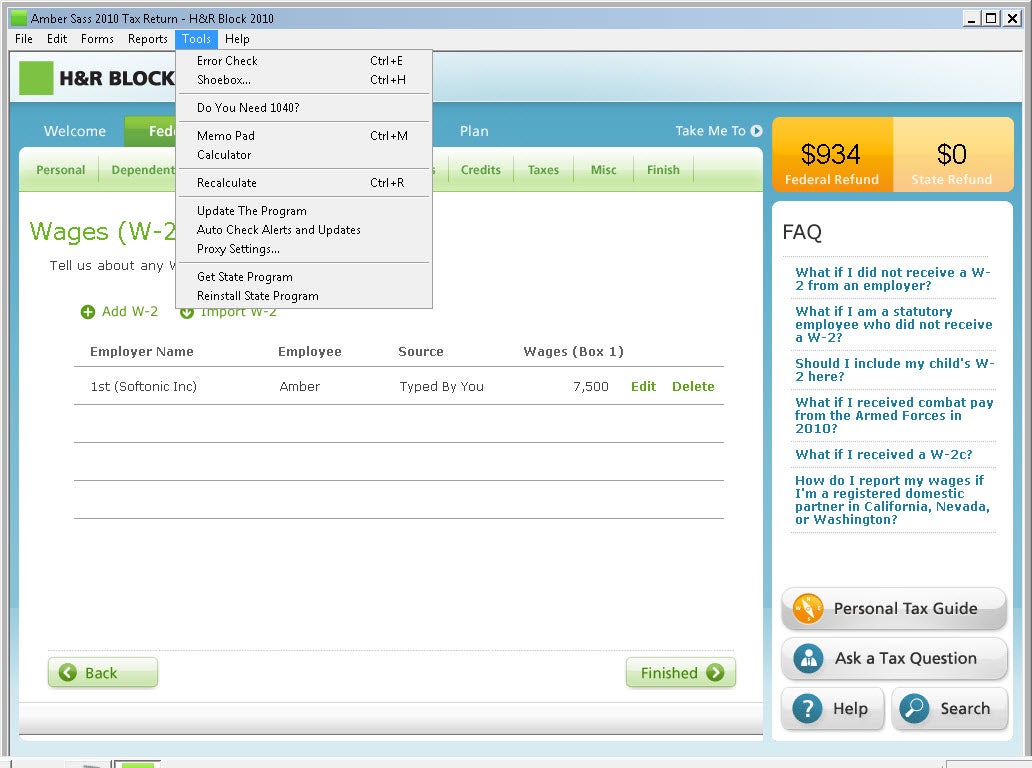Choose Get State Program menu entry

click(303, 277)
